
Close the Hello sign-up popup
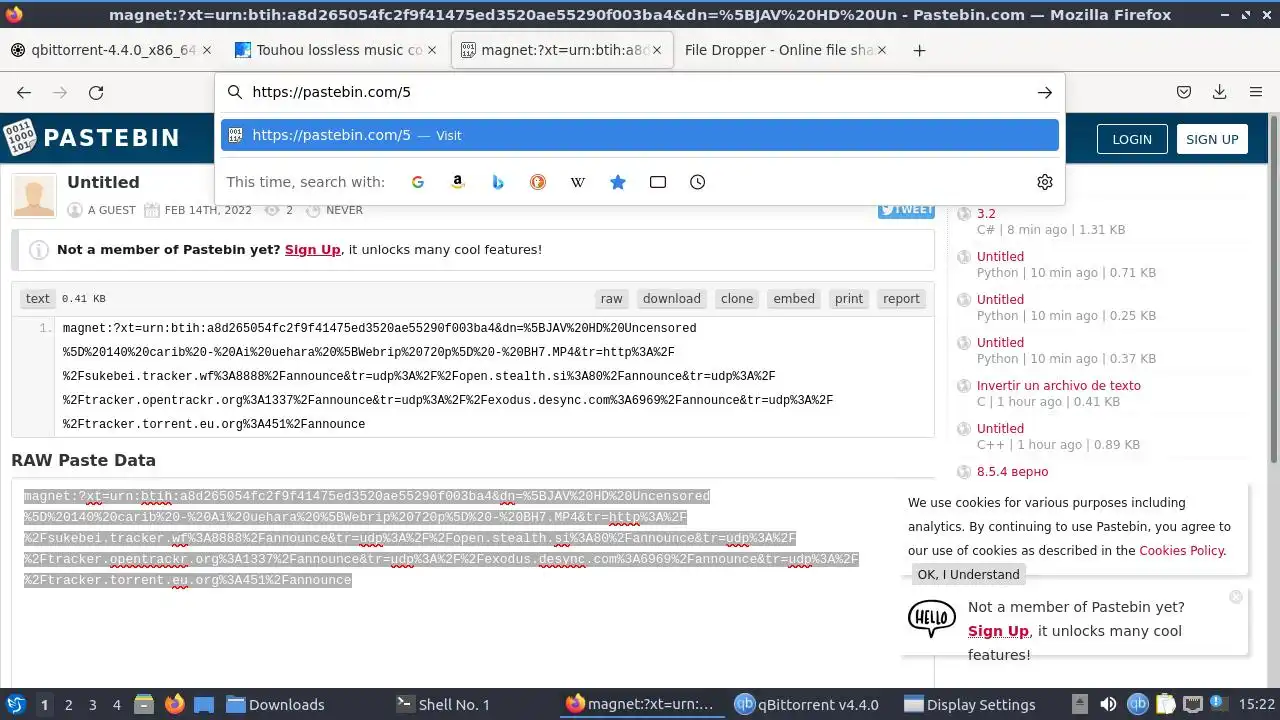[x=1236, y=597]
